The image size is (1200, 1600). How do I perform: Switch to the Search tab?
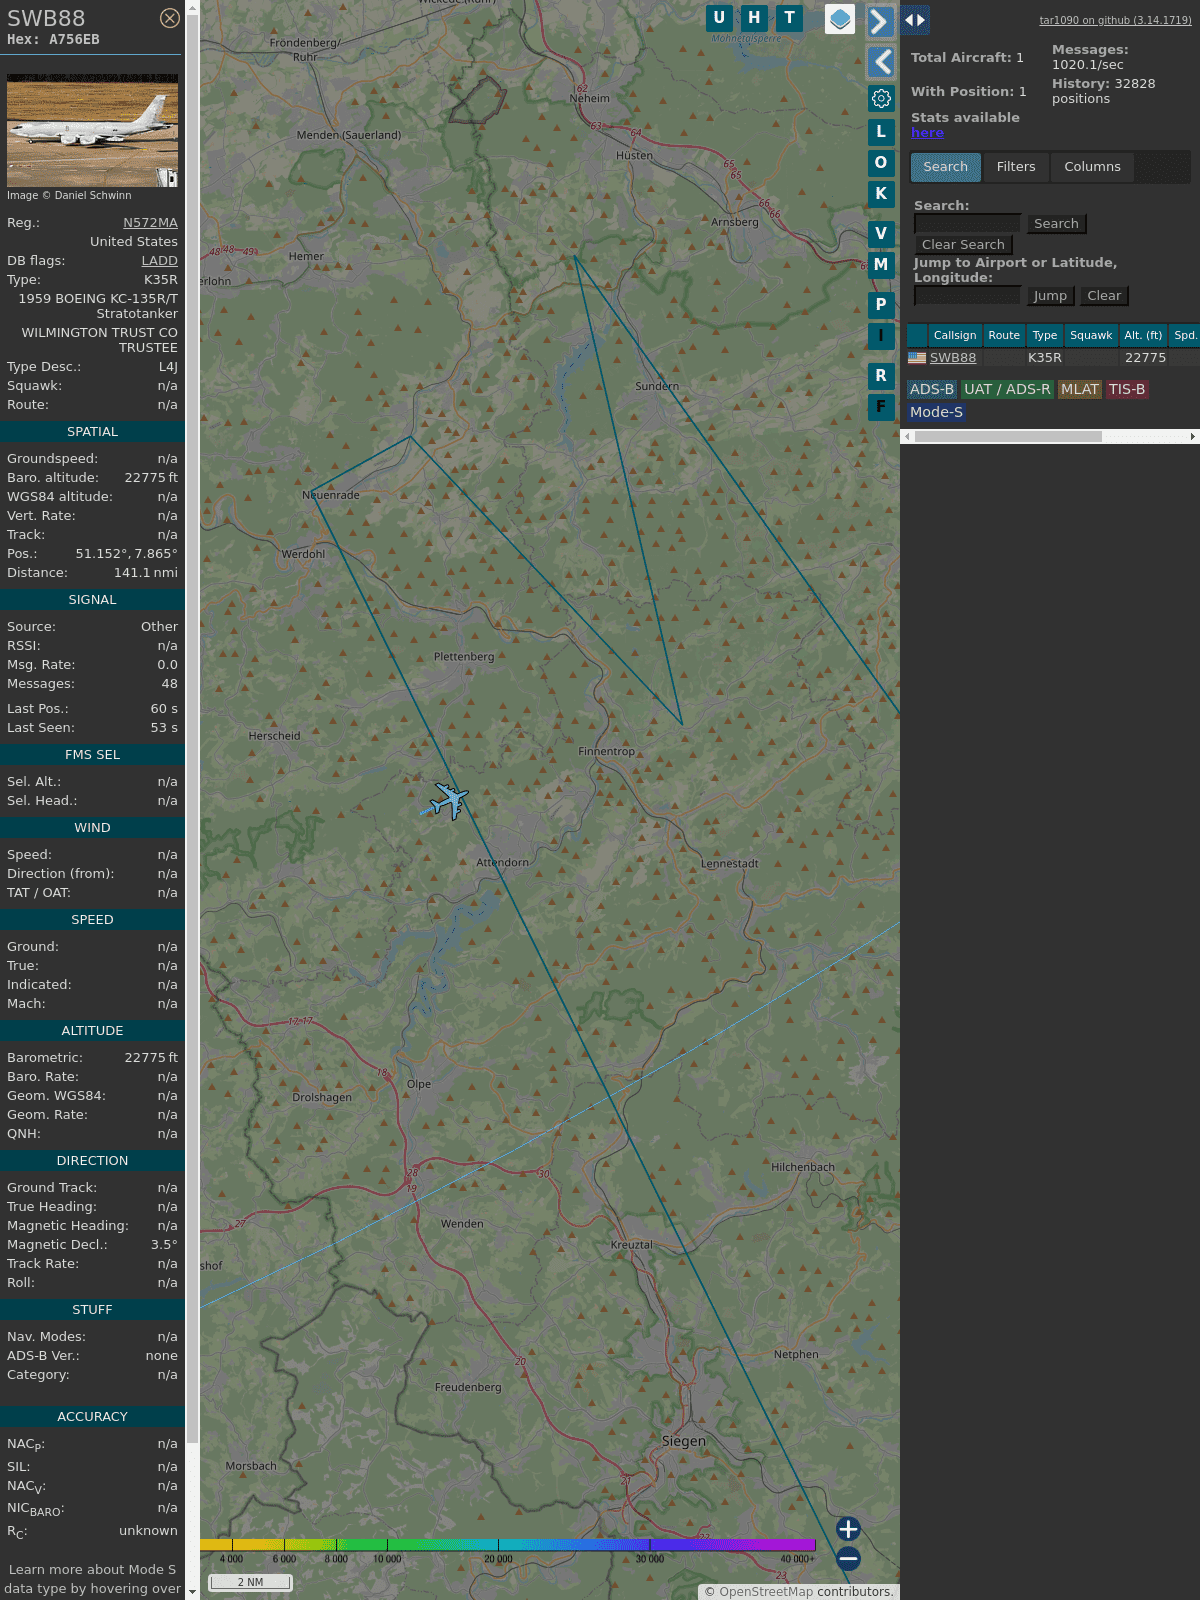click(x=945, y=167)
